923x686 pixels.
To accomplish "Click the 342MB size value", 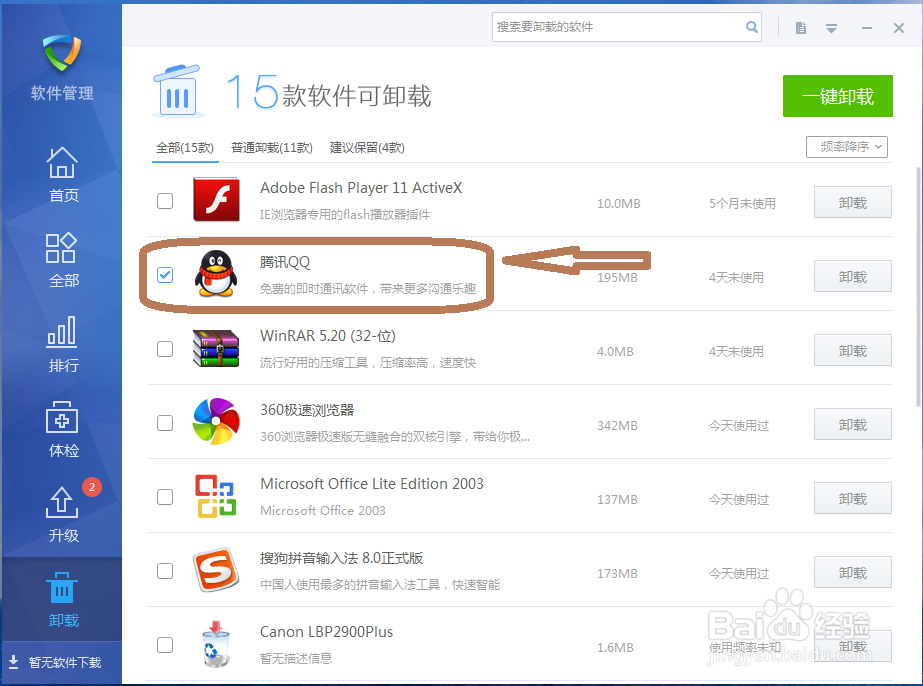I will click(617, 425).
